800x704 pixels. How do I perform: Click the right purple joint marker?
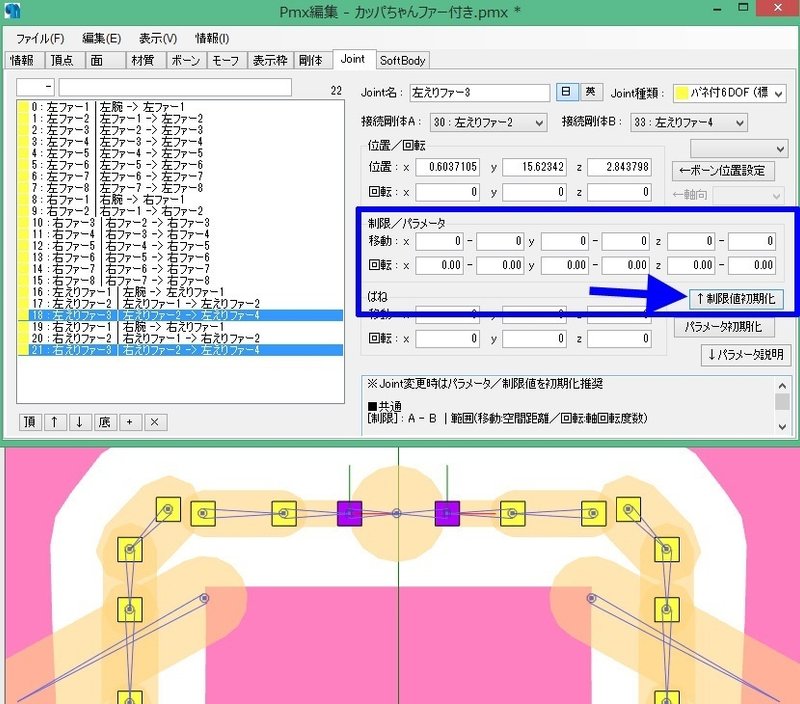tap(447, 513)
